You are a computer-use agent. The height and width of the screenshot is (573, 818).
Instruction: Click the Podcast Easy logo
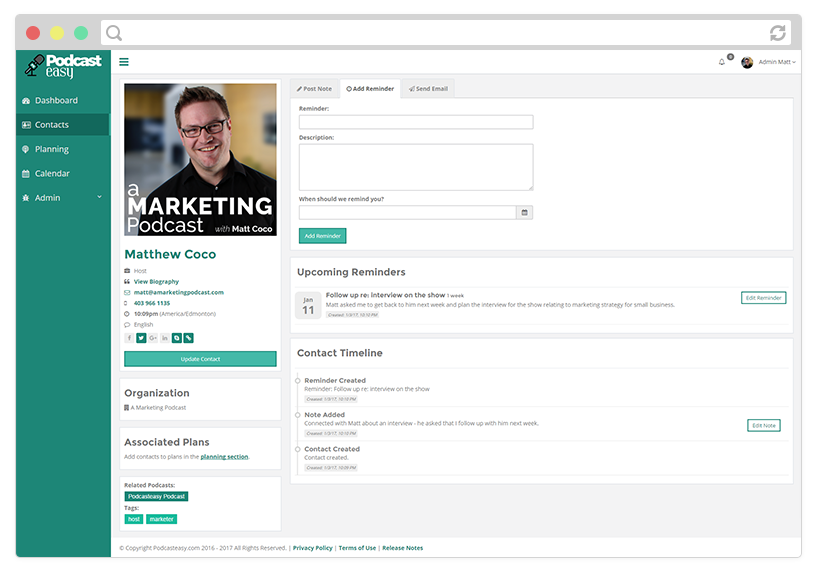click(63, 66)
